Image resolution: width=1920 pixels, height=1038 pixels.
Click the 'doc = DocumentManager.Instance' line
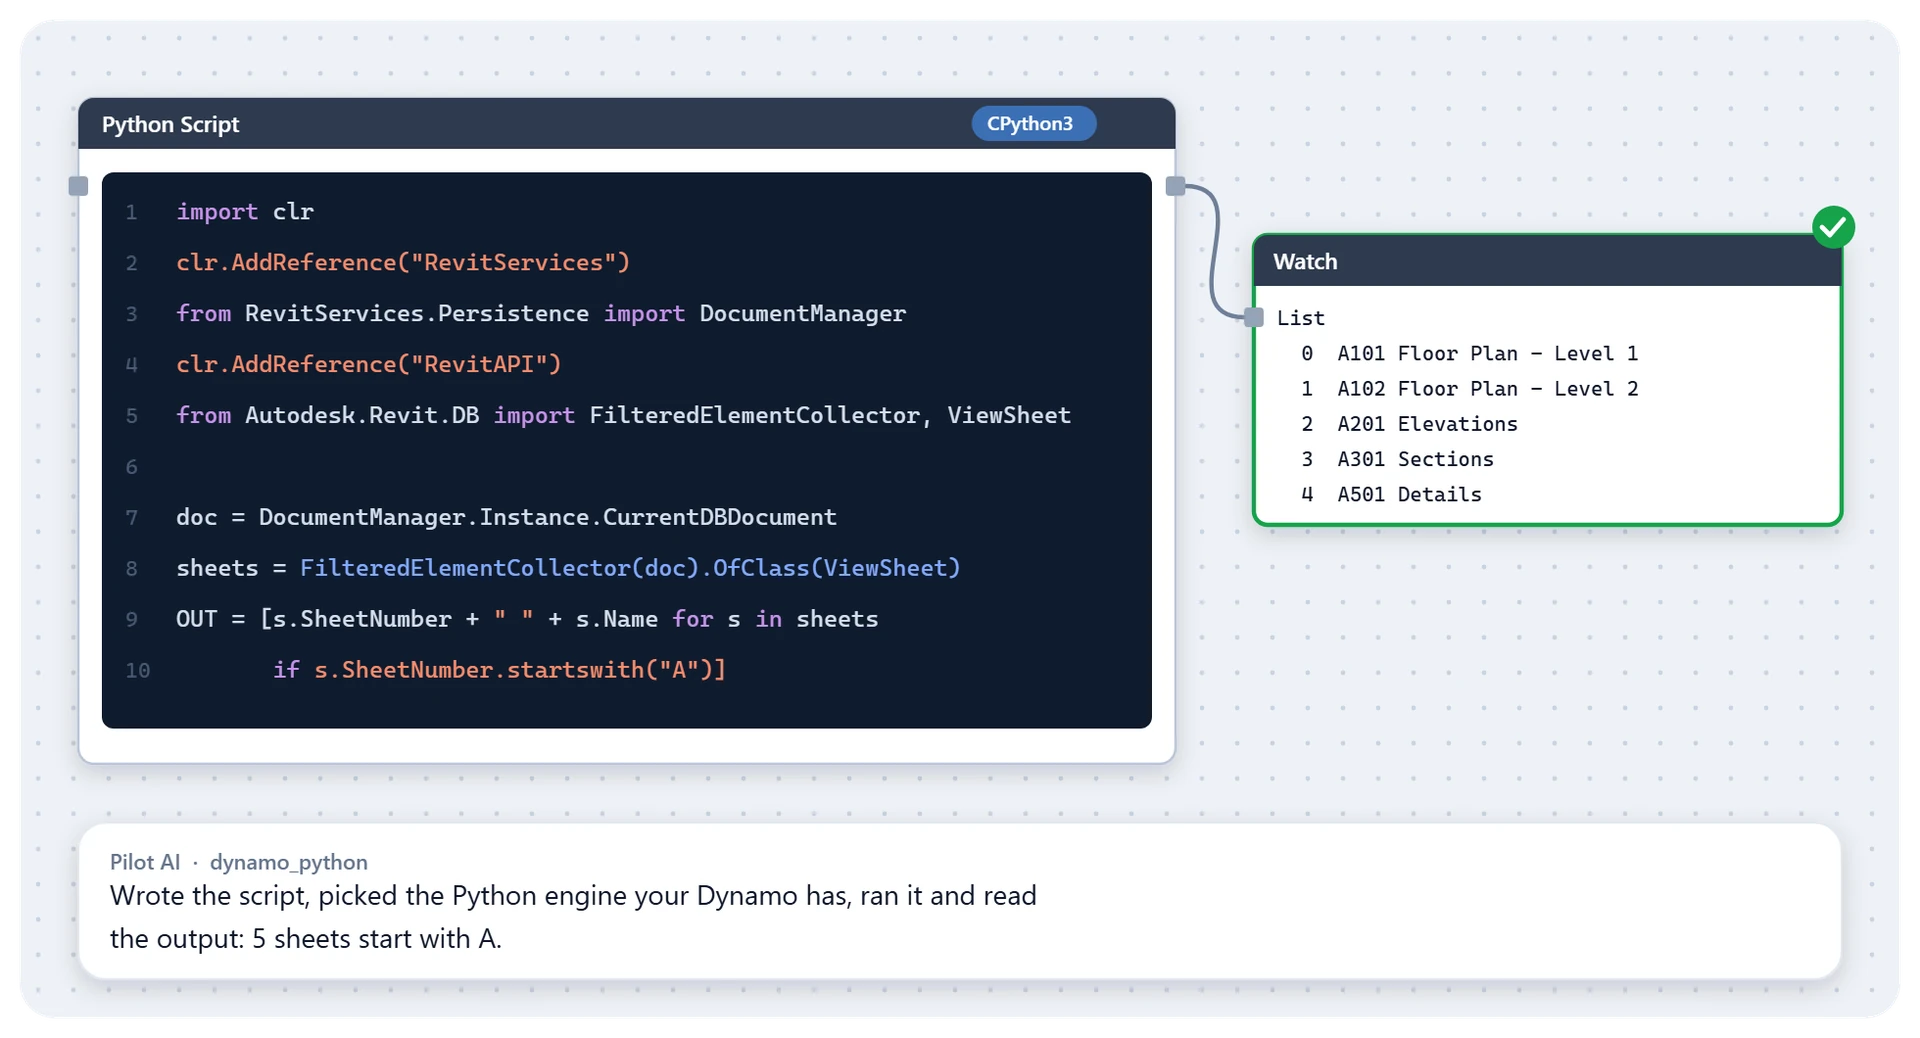tap(506, 517)
